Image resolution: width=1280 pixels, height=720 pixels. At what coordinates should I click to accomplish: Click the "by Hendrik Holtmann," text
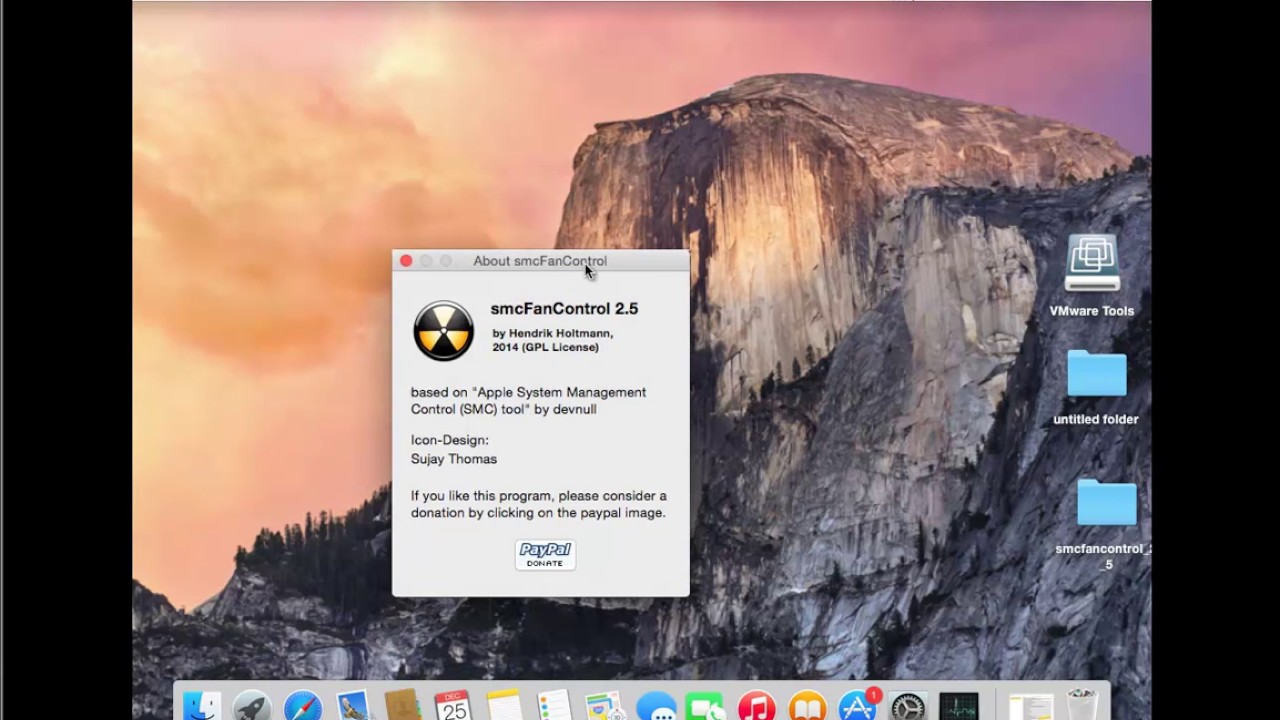[553, 333]
